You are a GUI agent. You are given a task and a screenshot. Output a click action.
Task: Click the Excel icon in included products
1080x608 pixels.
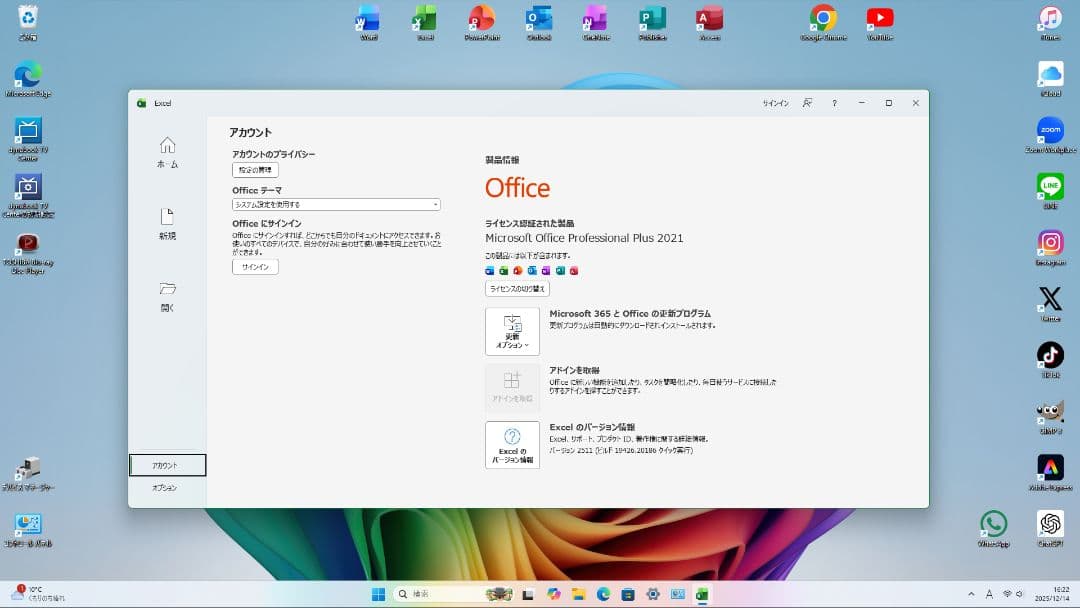pyautogui.click(x=503, y=270)
